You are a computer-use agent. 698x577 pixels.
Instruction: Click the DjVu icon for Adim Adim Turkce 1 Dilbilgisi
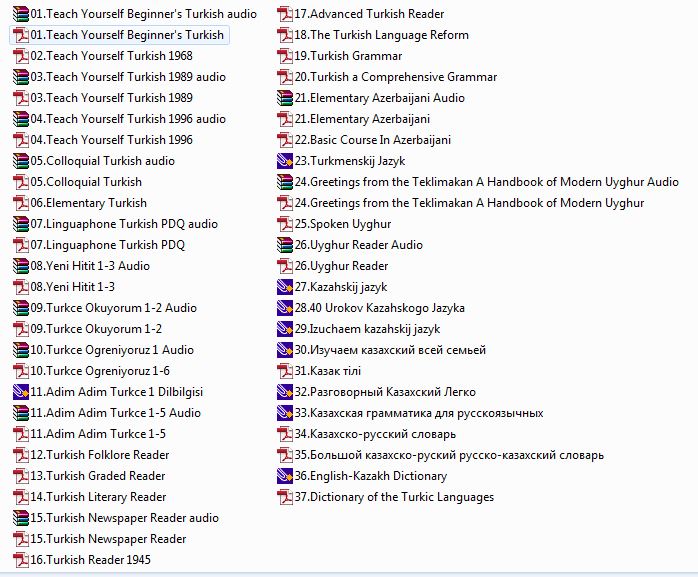[x=20, y=392]
